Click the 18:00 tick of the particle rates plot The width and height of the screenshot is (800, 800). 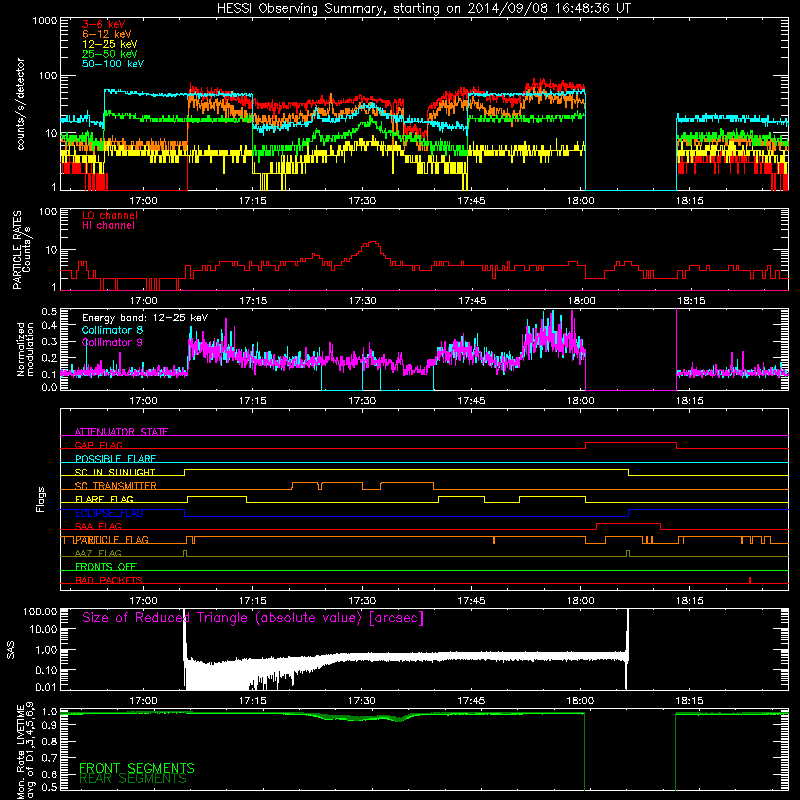pyautogui.click(x=581, y=301)
